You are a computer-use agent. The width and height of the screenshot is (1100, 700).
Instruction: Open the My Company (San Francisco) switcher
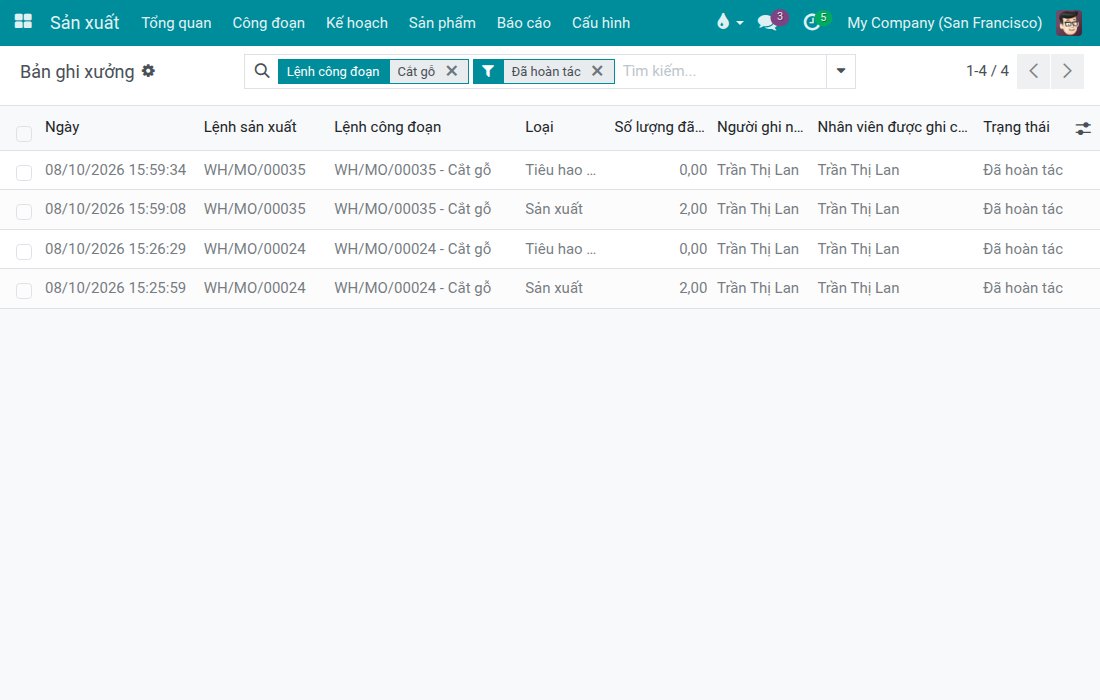coord(944,22)
